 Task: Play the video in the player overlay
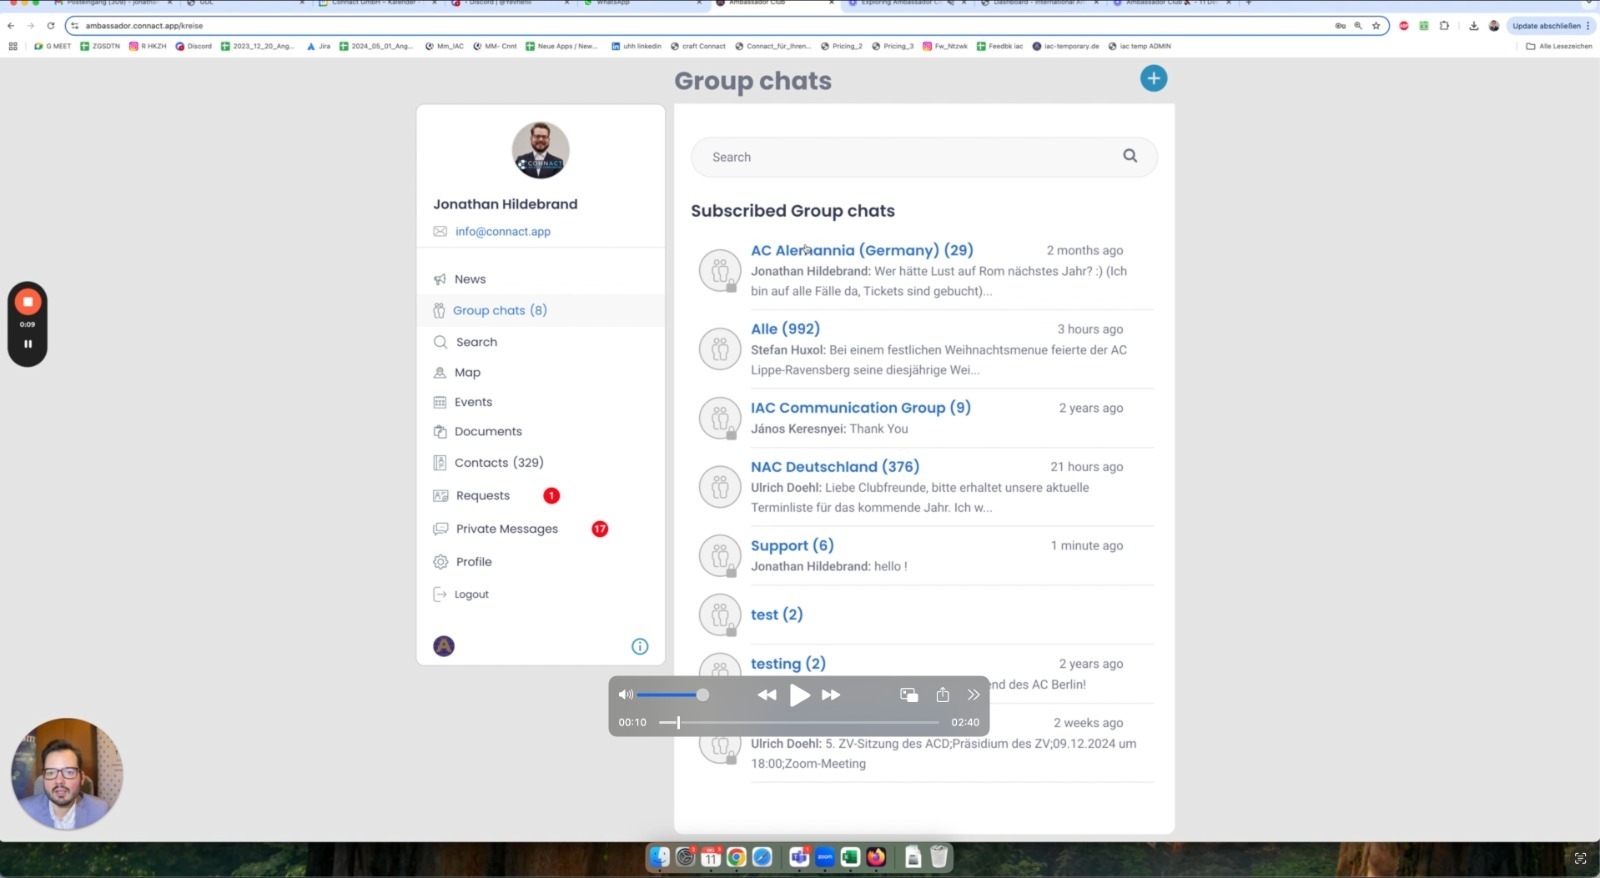(800, 695)
